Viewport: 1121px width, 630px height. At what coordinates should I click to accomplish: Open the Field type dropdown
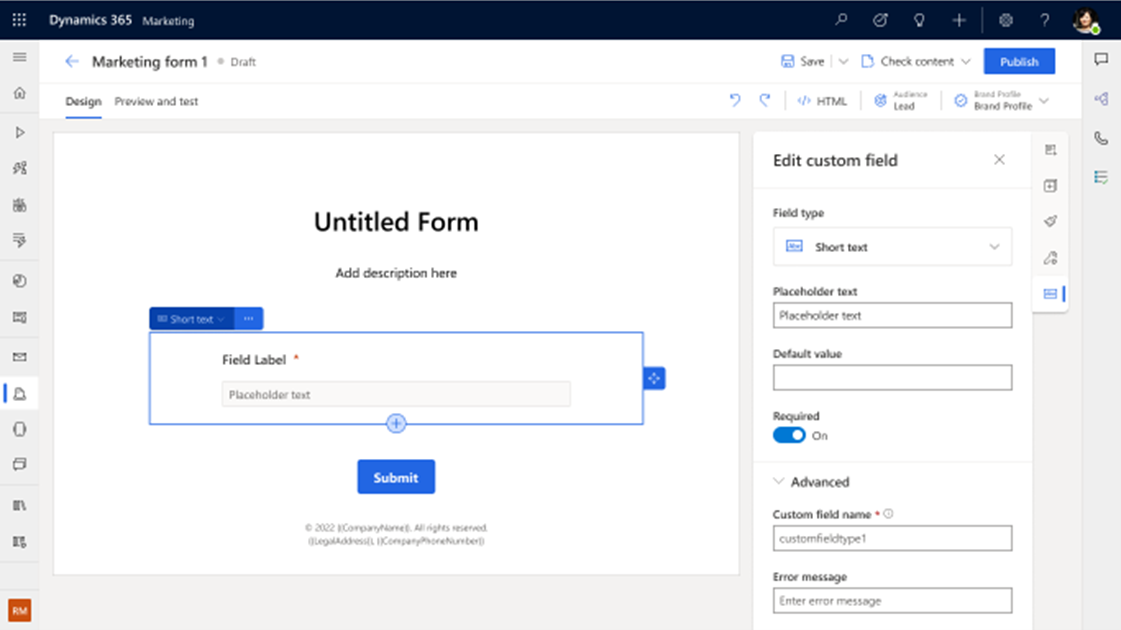892,247
